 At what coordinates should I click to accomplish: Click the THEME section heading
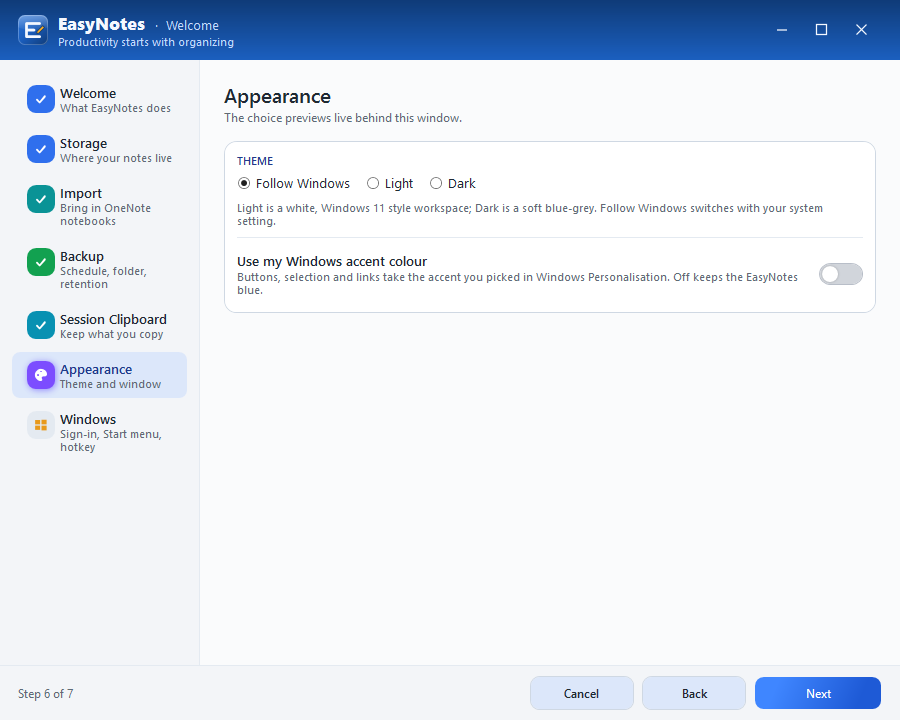coord(255,161)
